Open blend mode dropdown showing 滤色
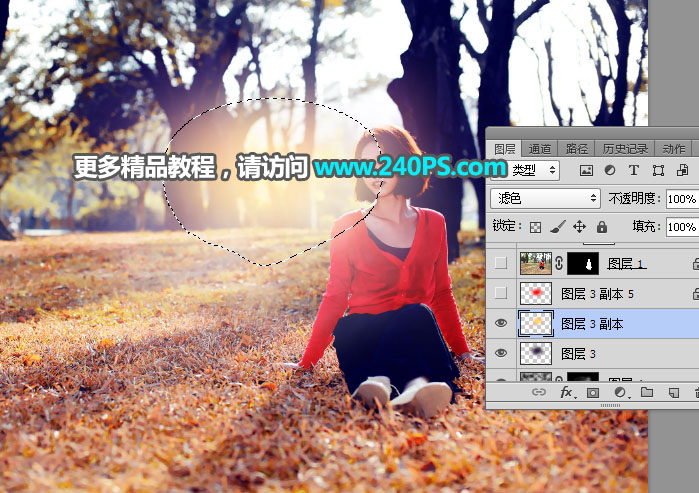 pos(545,198)
